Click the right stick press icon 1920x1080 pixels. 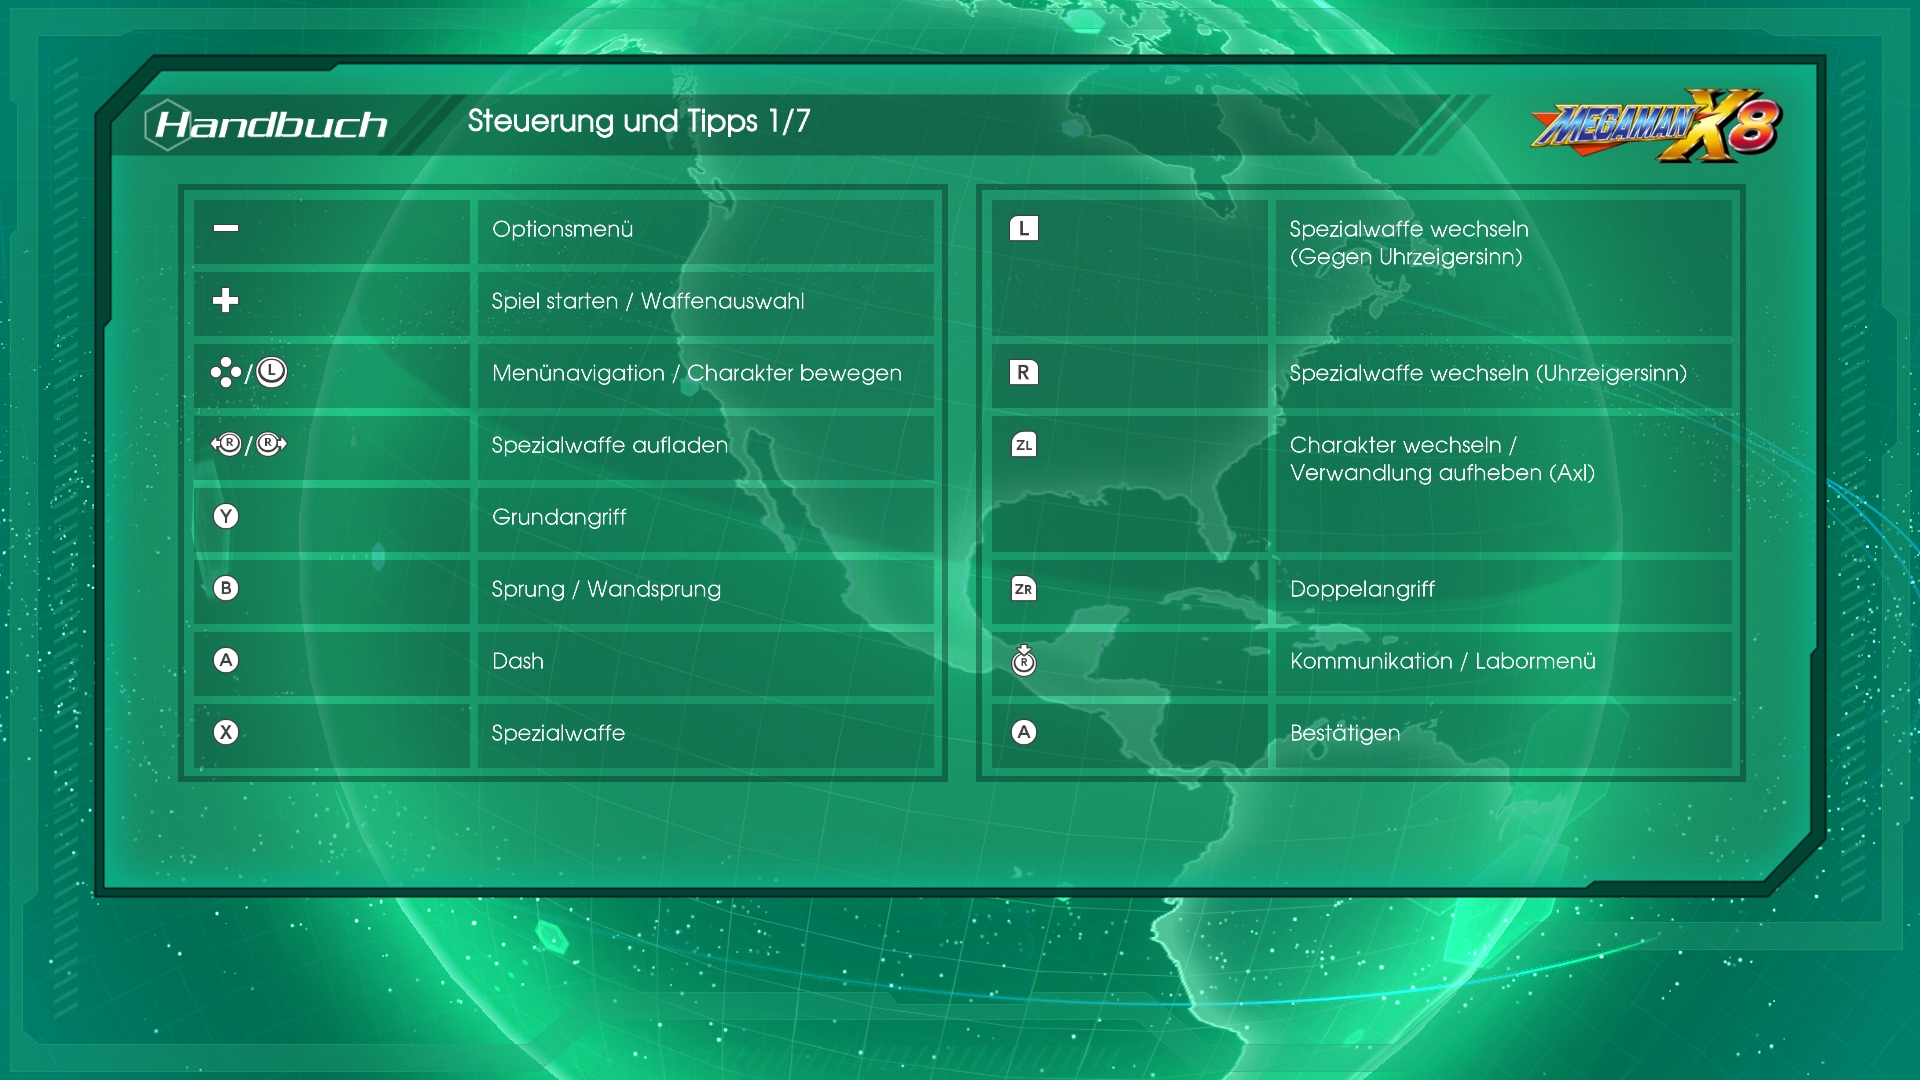1023,660
